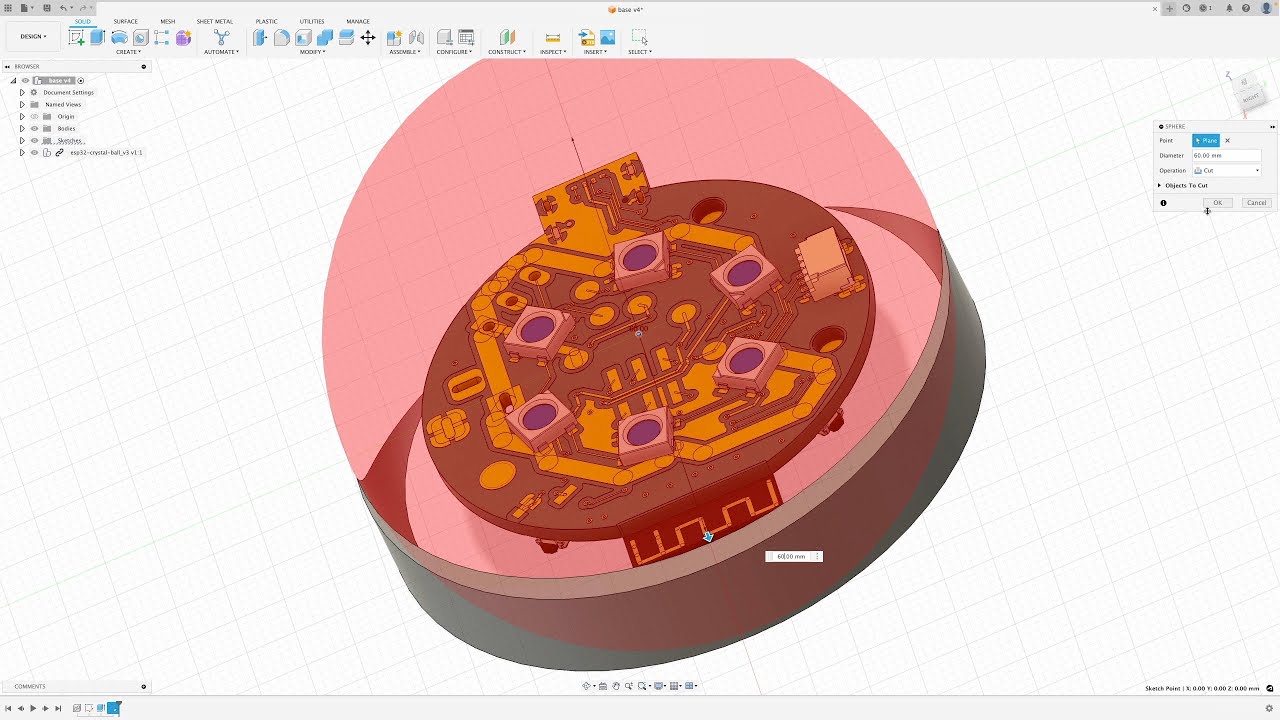Open the Construct menu dropdown

[x=507, y=52]
